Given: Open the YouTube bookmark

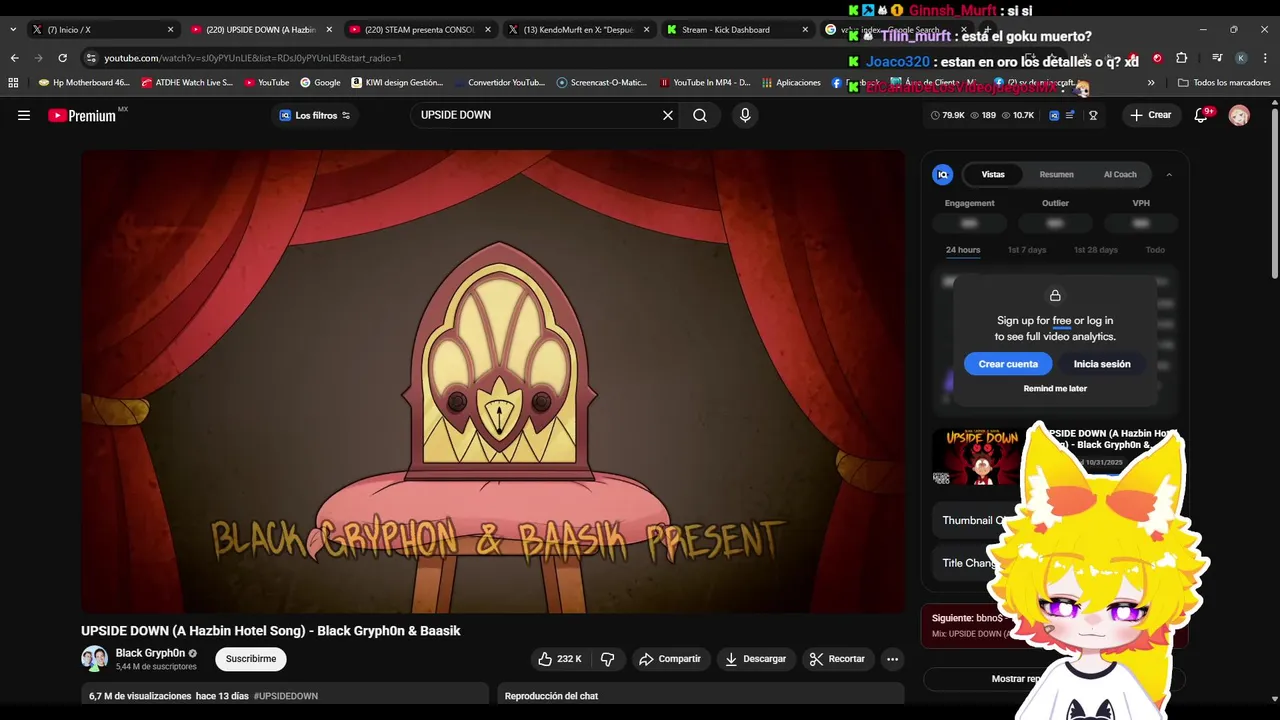Looking at the screenshot, I should (266, 83).
